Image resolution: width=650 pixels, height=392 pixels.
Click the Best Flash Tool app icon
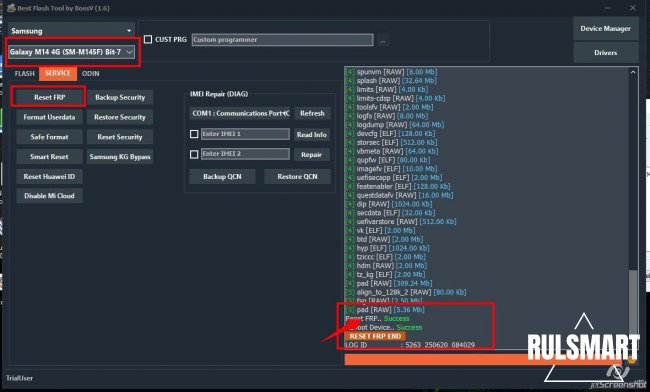coord(11,8)
